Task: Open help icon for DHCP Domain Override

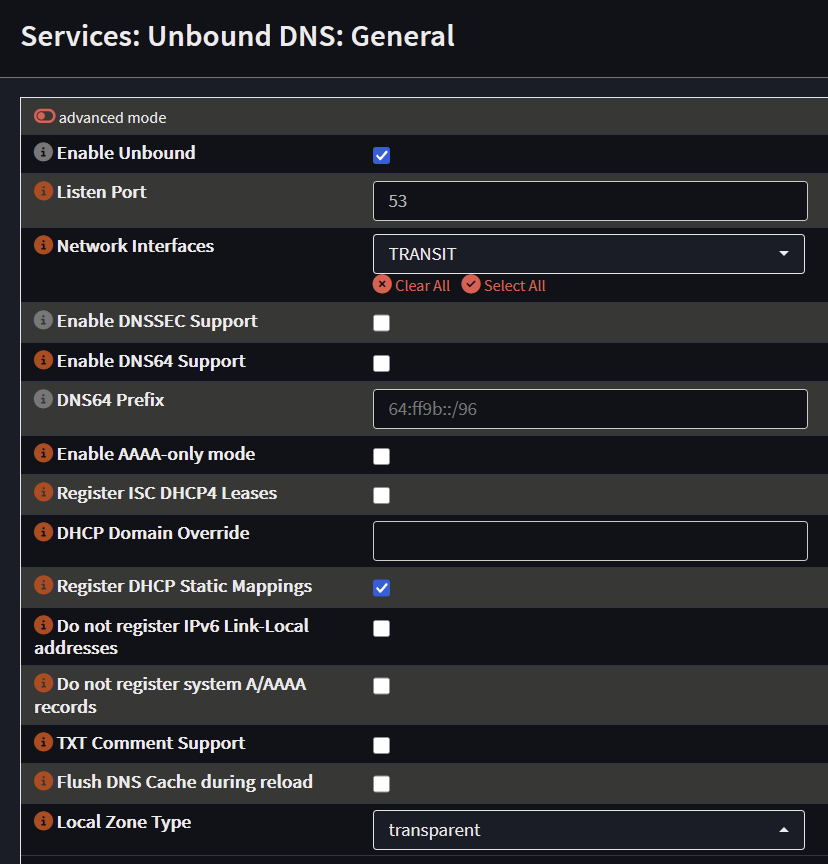Action: [43, 533]
